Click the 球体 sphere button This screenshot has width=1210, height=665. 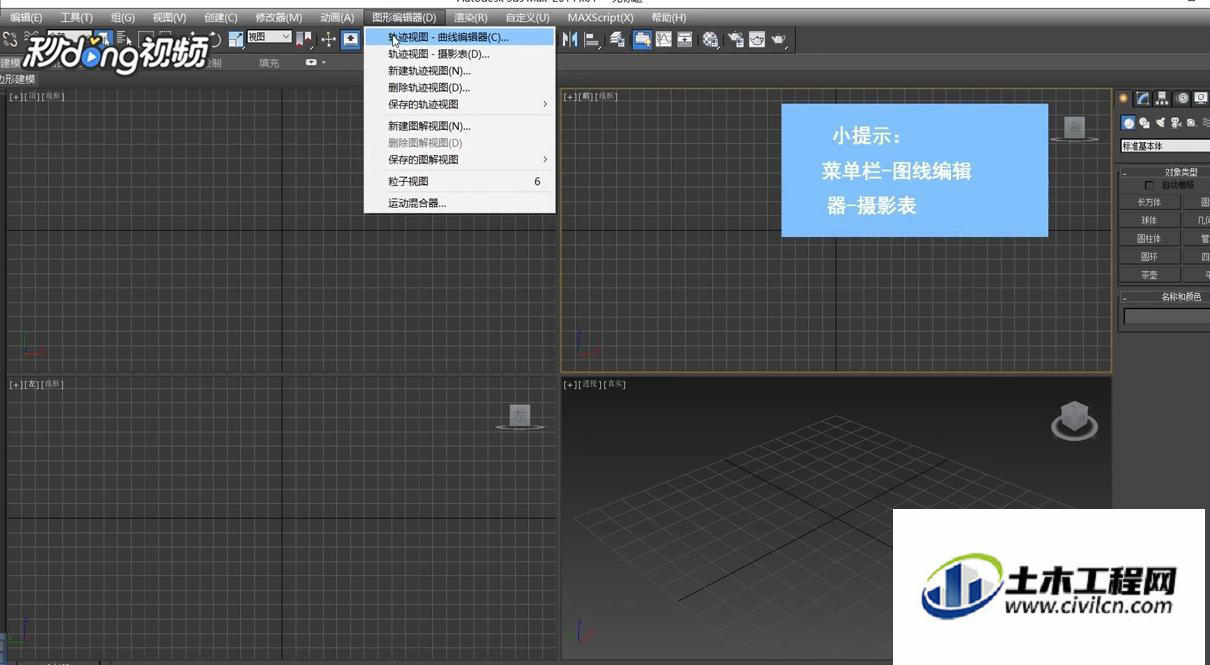coord(1150,220)
